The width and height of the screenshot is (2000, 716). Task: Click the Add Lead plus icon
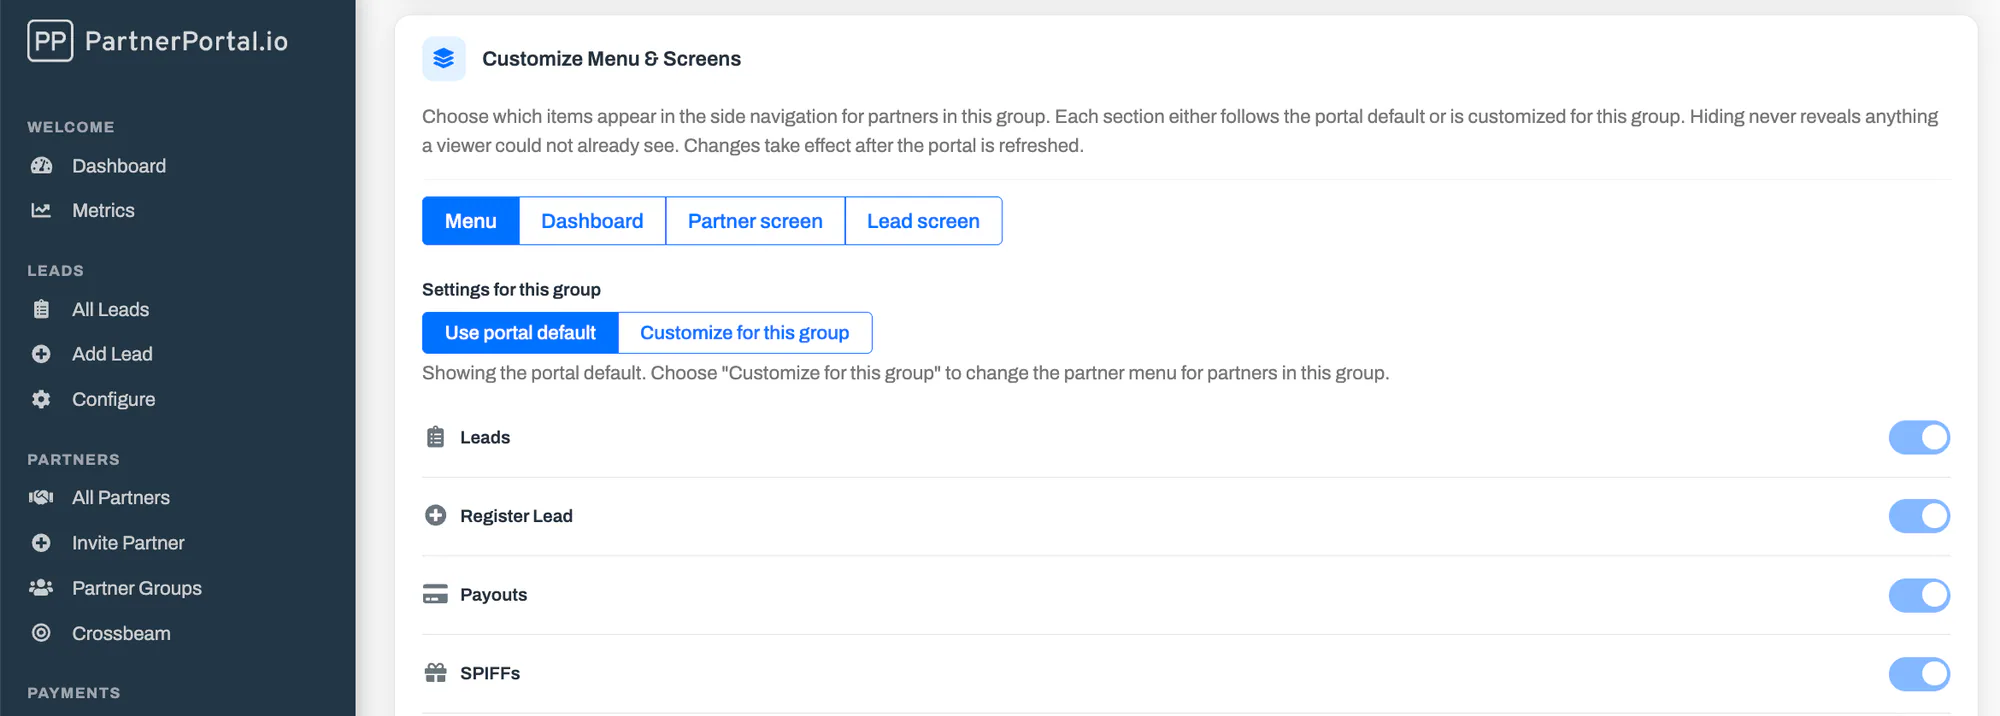41,354
